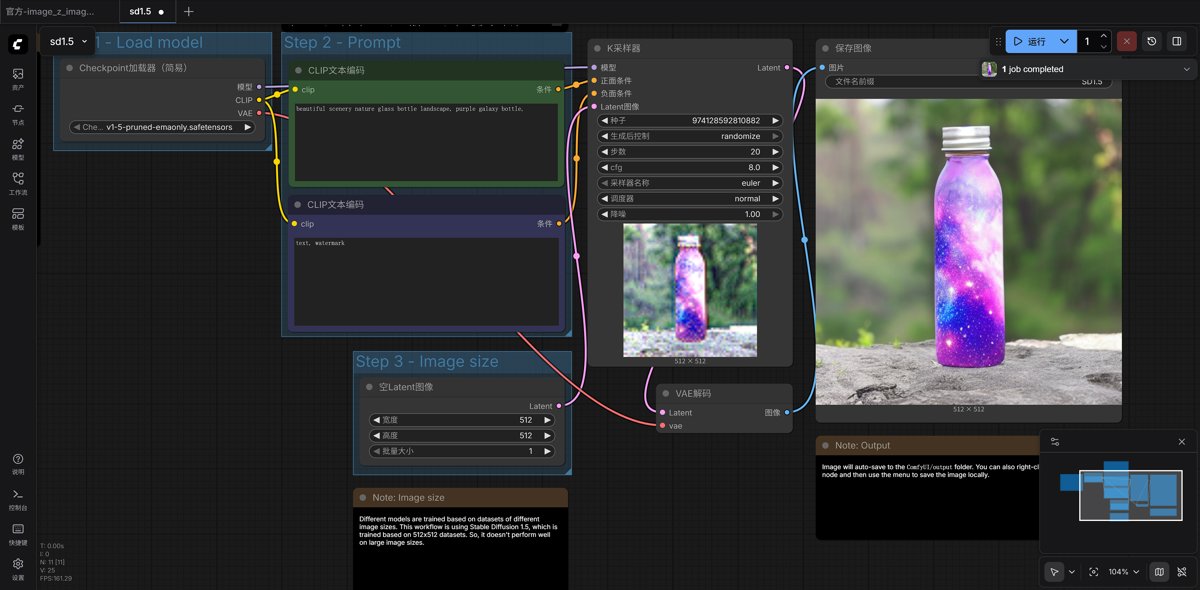The width and height of the screenshot is (1200, 590).
Task: Toggle the minimap map icon
Action: 1159,572
